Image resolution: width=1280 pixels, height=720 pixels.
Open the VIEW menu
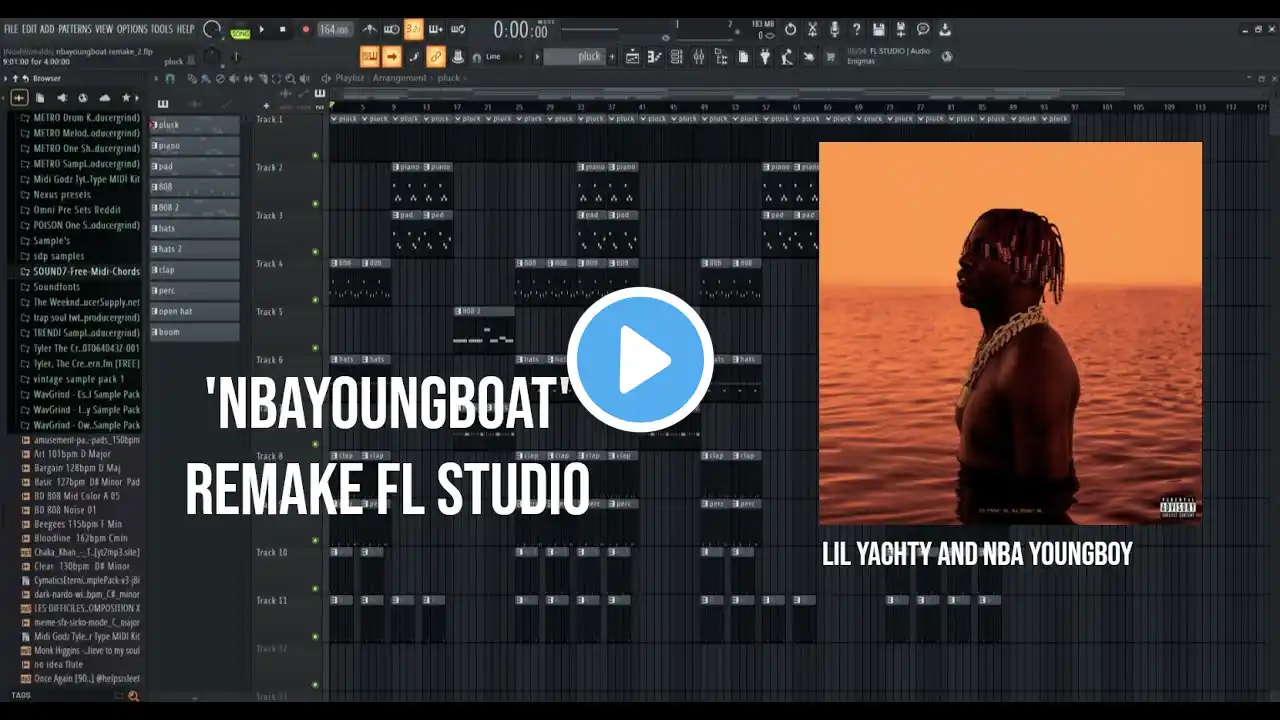point(104,29)
